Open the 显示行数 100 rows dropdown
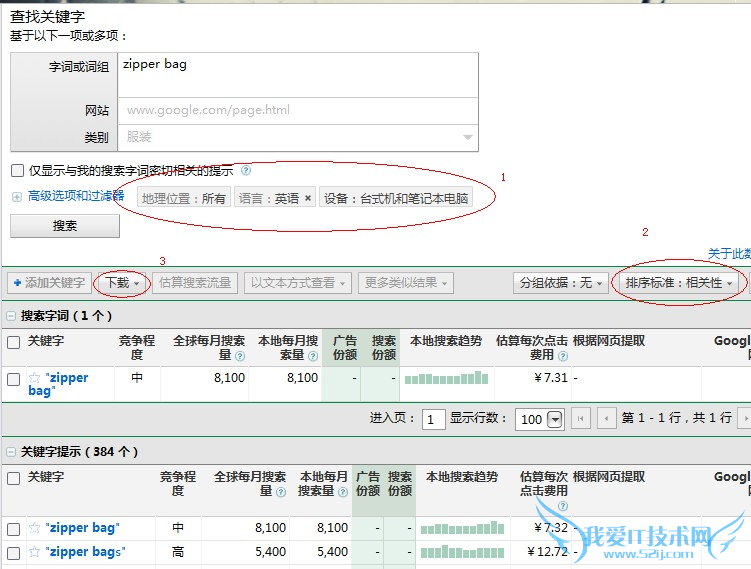The width and height of the screenshot is (751, 569). click(x=539, y=419)
